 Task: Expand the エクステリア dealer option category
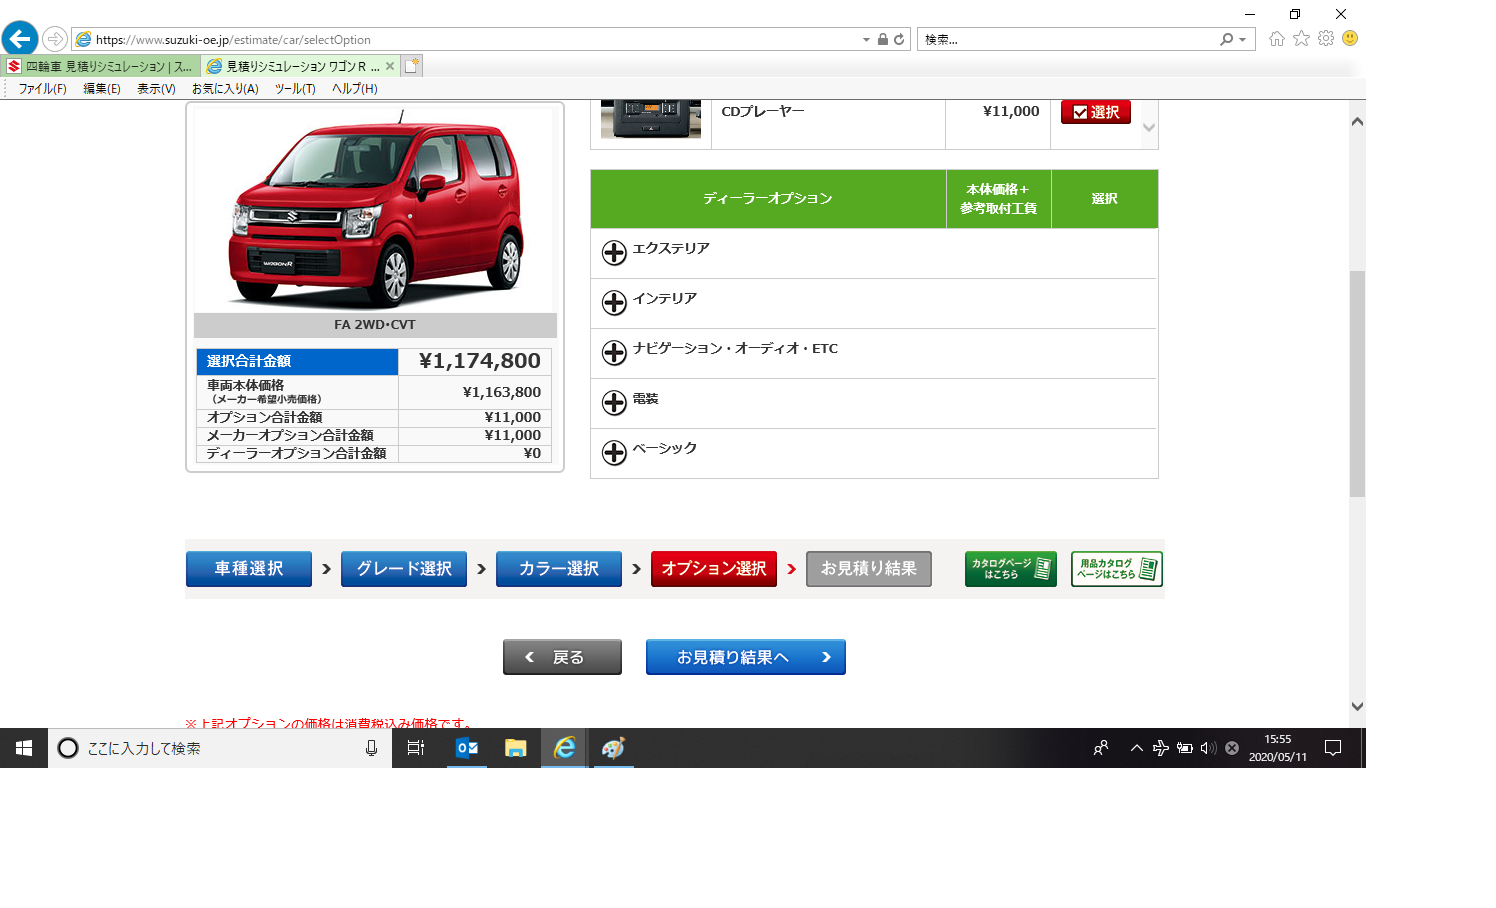click(x=614, y=253)
